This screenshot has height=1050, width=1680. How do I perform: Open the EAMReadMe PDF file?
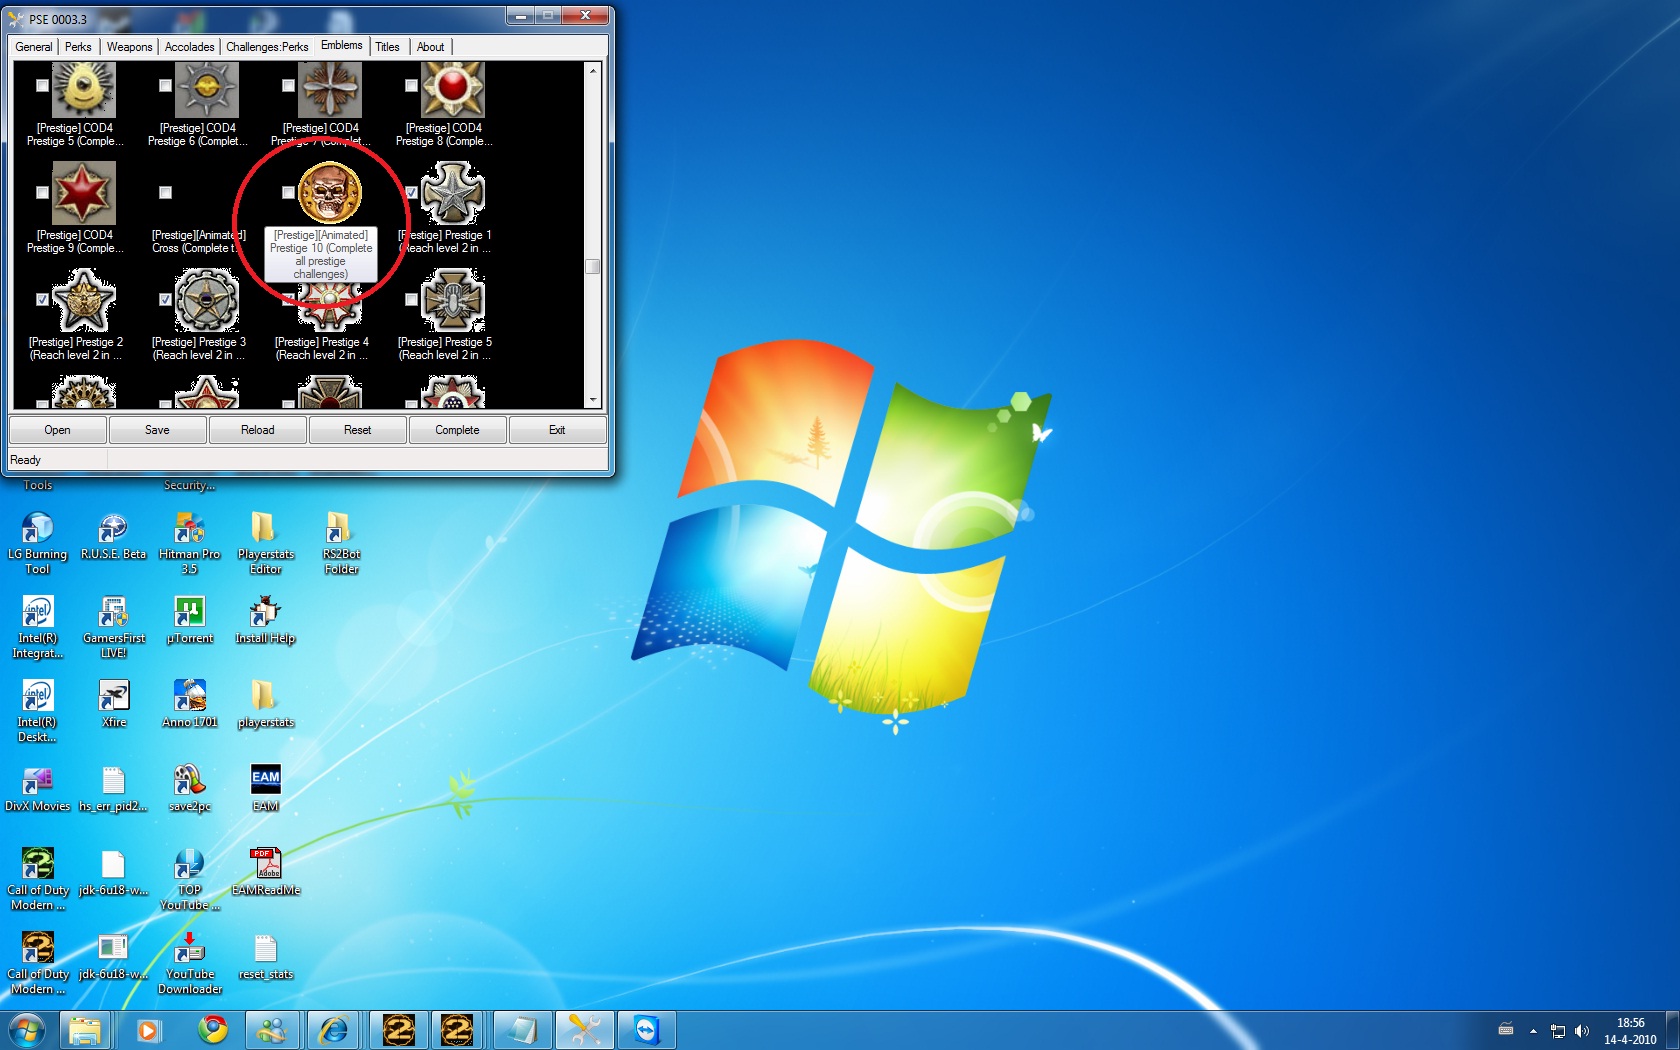click(x=265, y=864)
